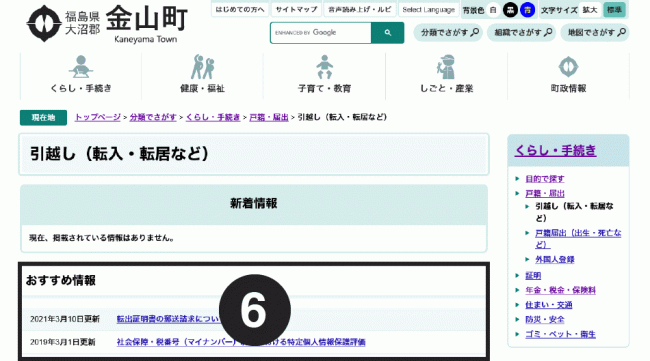Open ゴミ・ペット・衛生 sidebar link
Image resolution: width=650 pixels, height=361 pixels.
coord(560,334)
